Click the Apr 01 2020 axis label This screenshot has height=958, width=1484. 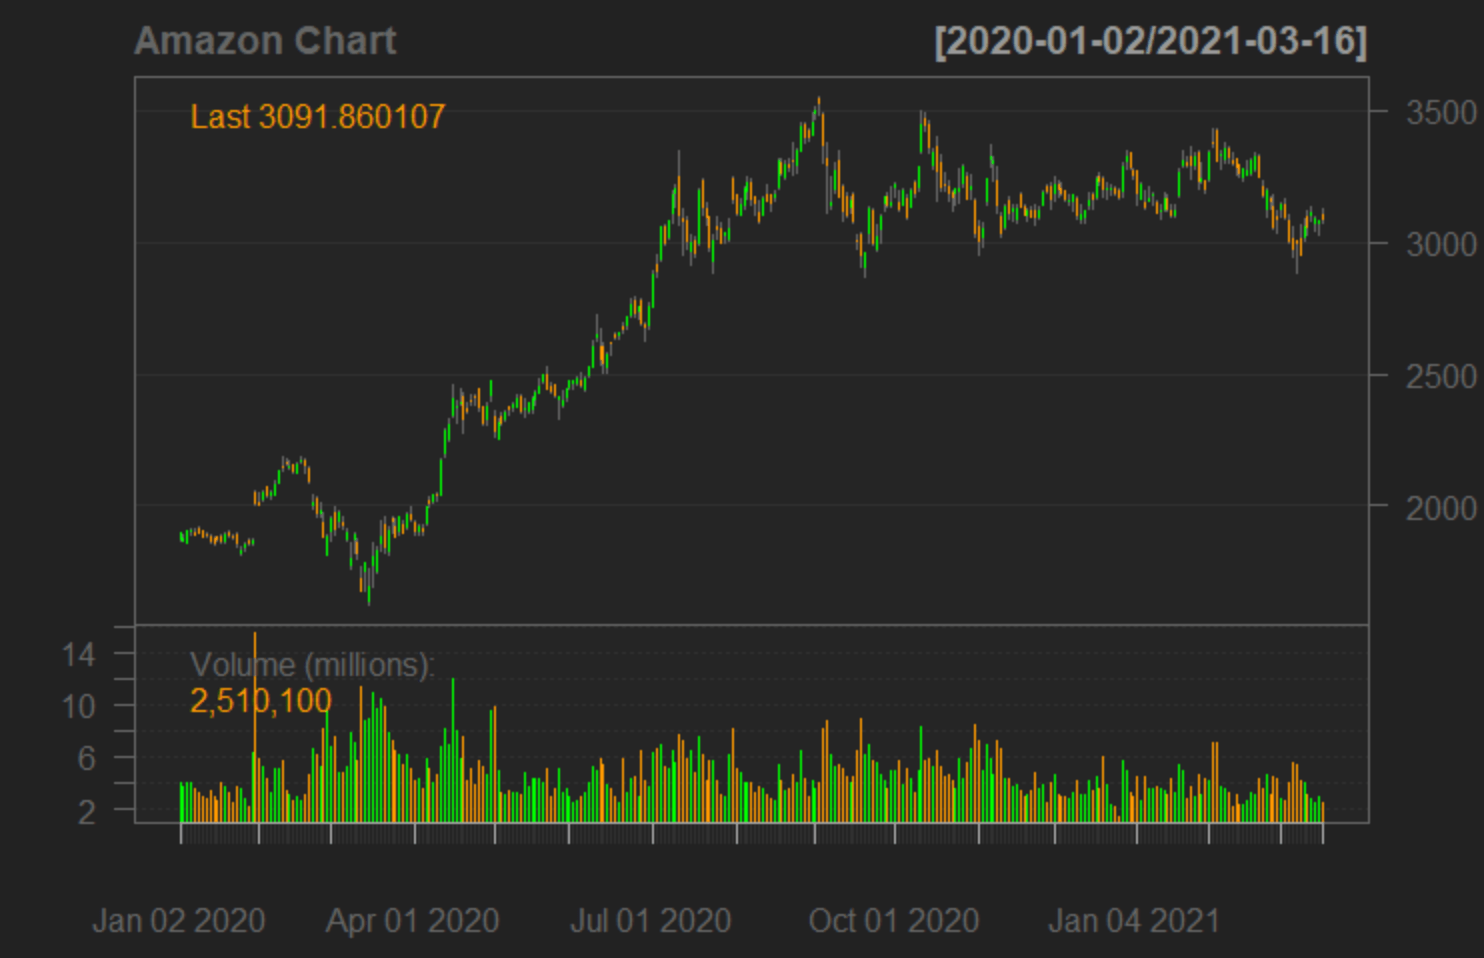pos(414,920)
